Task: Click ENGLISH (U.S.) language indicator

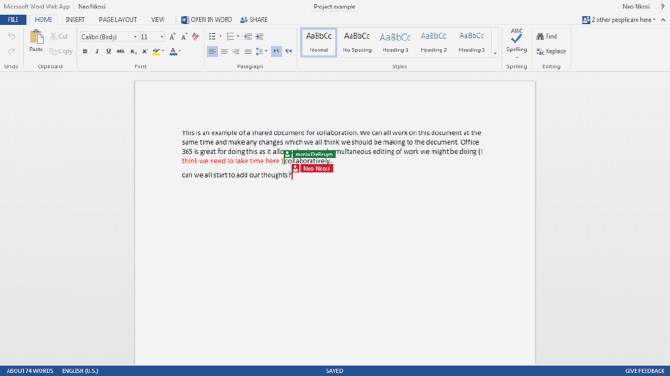Action: (x=80, y=371)
